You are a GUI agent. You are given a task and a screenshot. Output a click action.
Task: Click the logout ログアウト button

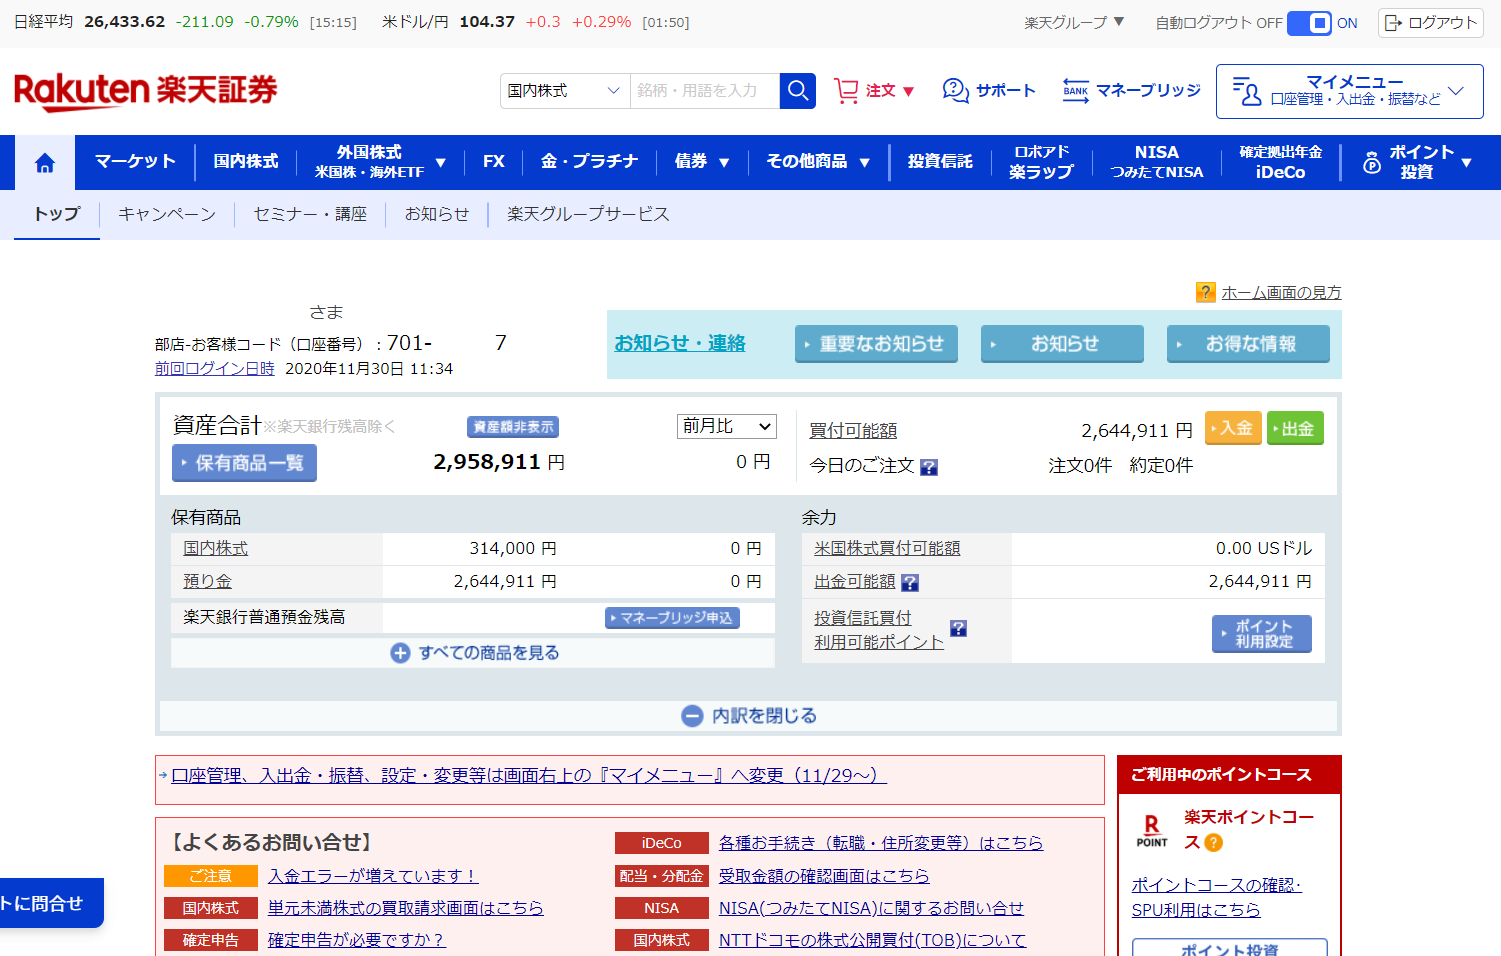1430,23
